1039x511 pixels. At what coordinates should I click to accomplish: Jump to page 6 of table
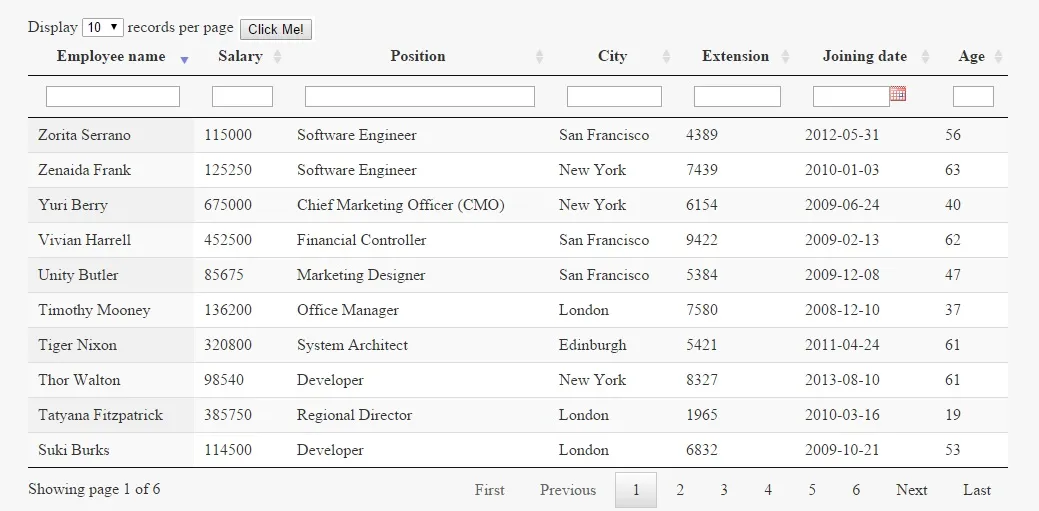[856, 490]
